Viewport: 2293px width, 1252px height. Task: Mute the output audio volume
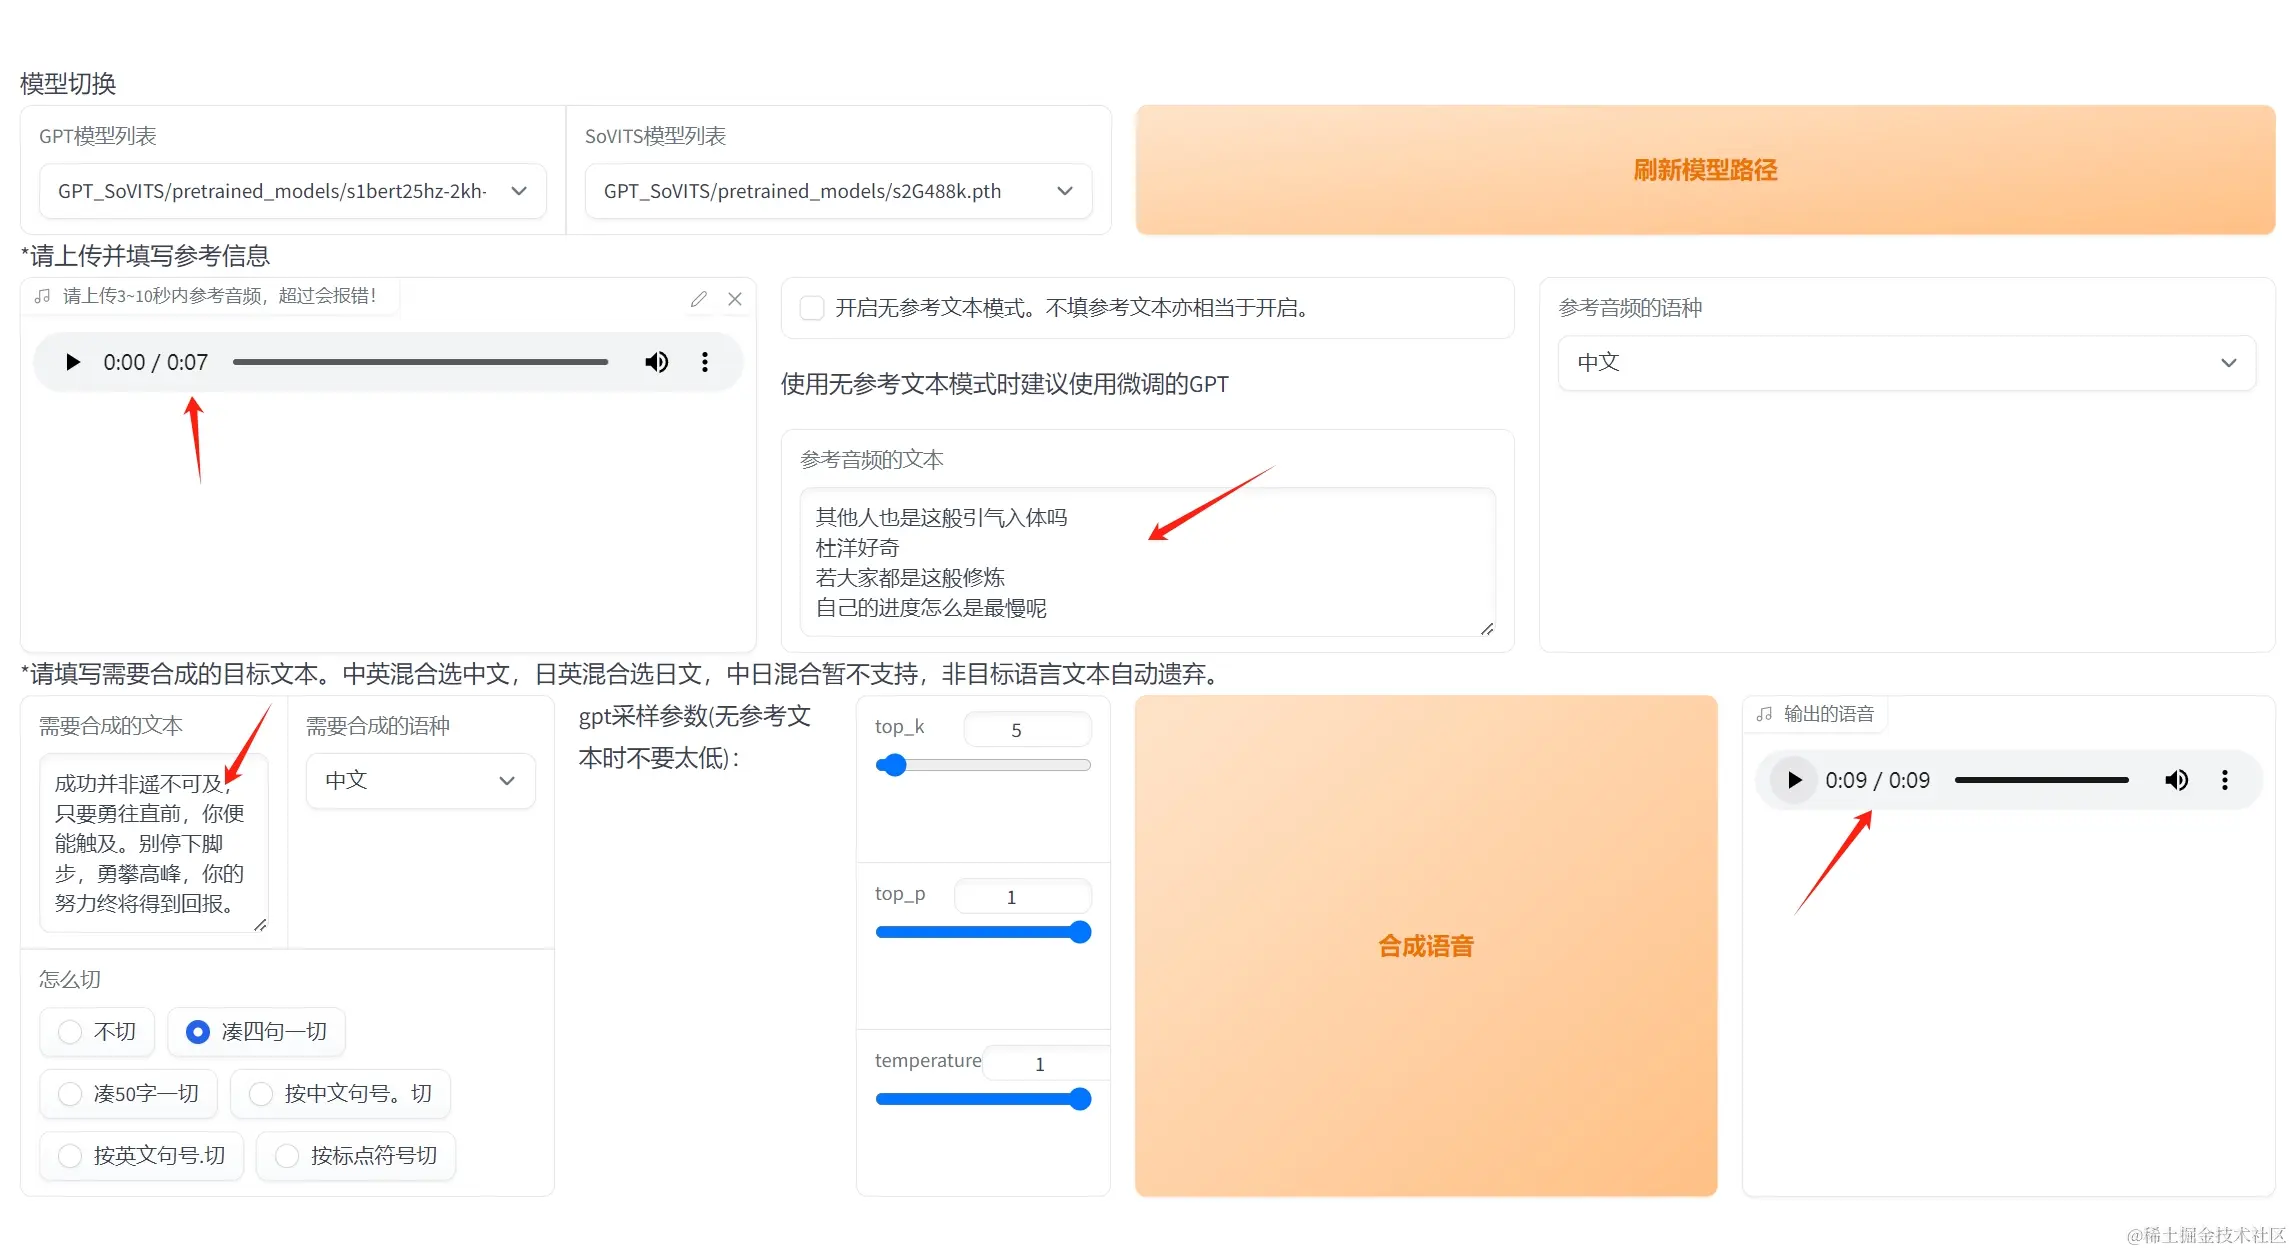coord(2176,780)
